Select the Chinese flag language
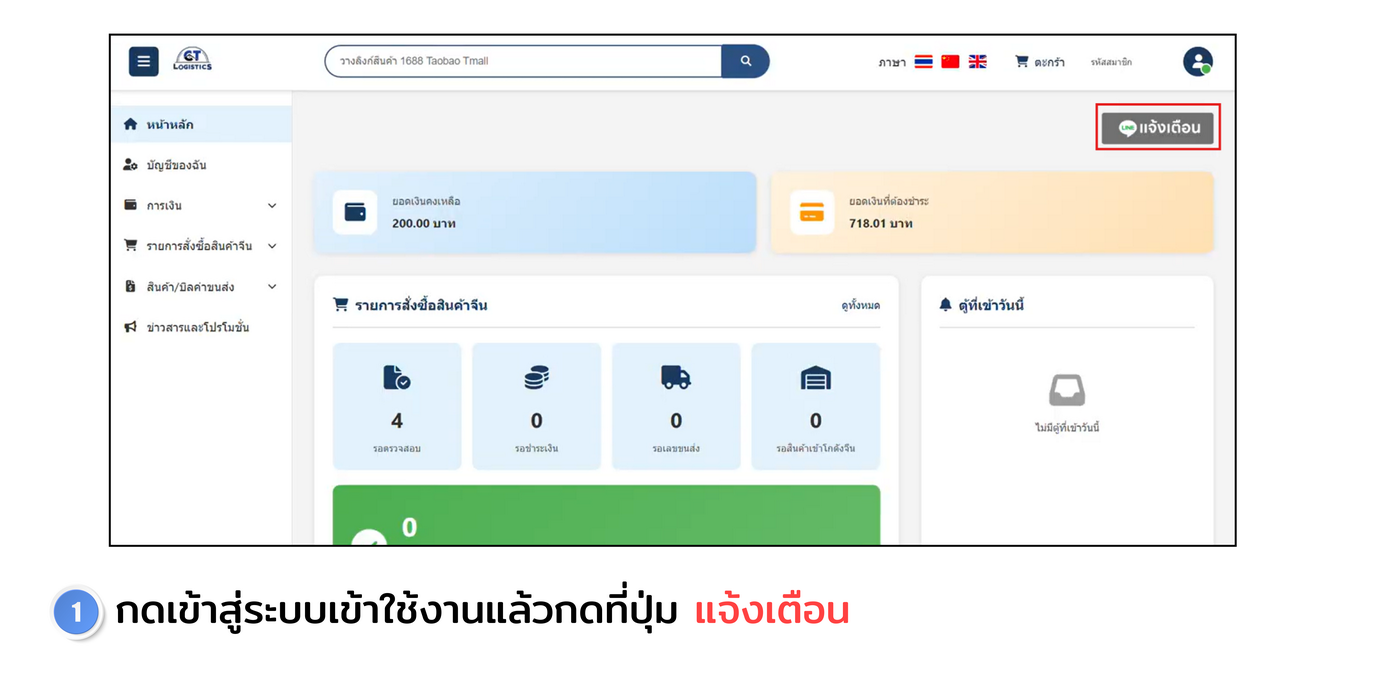This screenshot has height=688, width=1376. 950,62
